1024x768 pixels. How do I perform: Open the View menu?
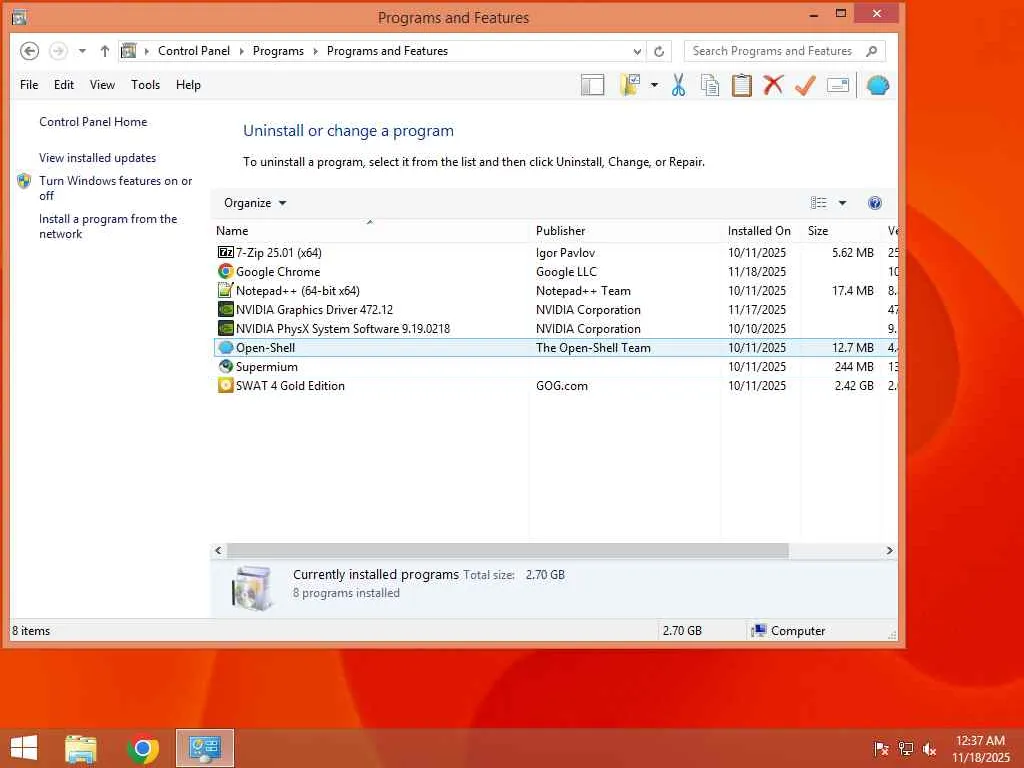coord(102,85)
